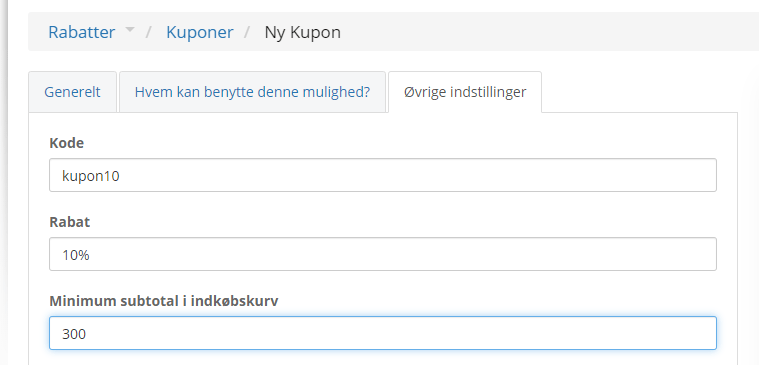Image resolution: width=759 pixels, height=365 pixels.
Task: Click the 'Kode' field label
Action: coord(67,143)
